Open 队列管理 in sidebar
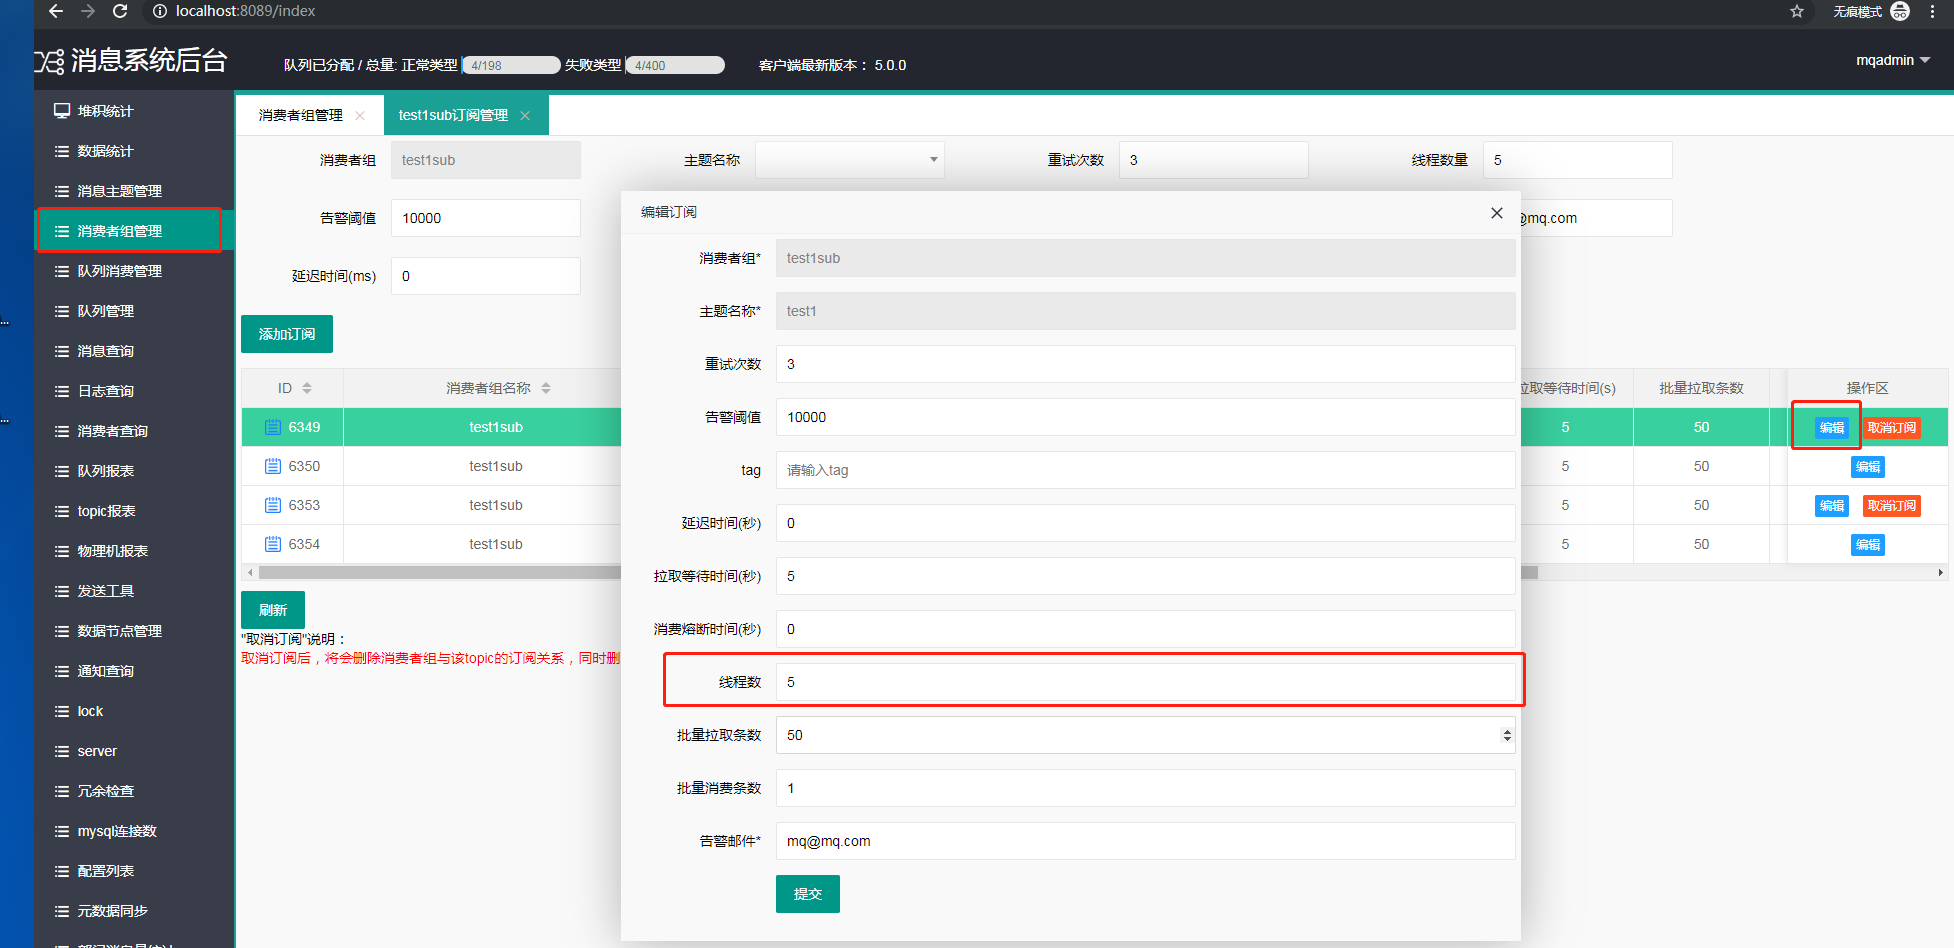This screenshot has height=948, width=1954. (134, 311)
